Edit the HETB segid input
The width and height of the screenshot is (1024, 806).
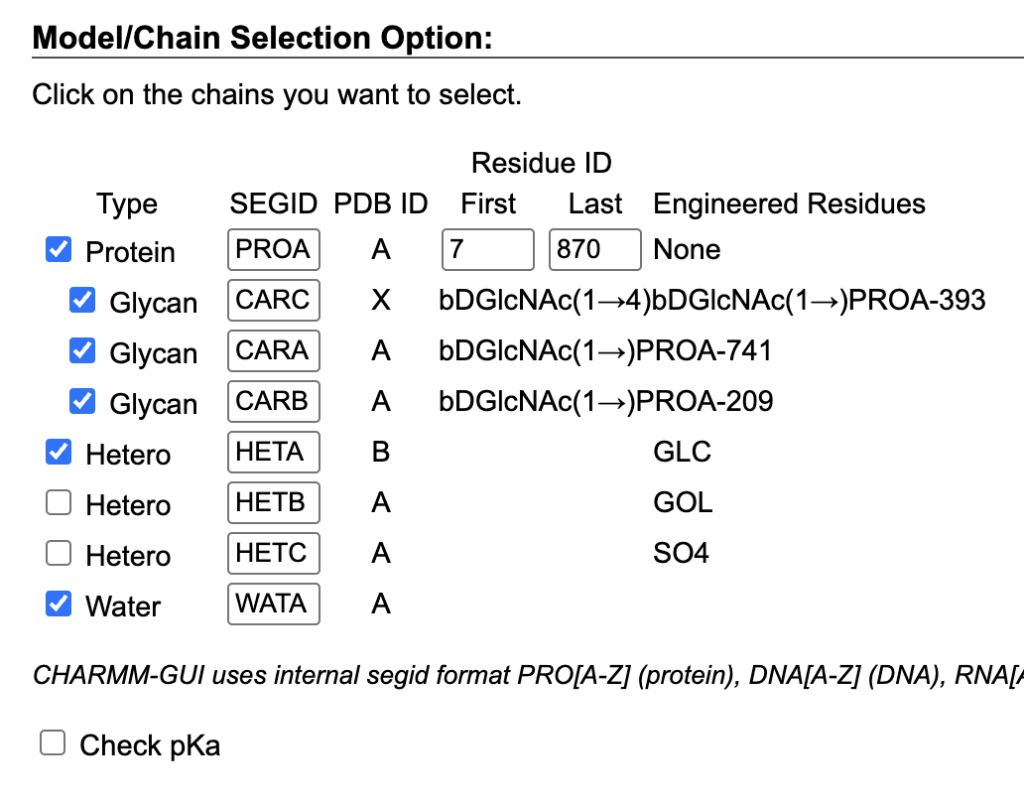[x=273, y=503]
